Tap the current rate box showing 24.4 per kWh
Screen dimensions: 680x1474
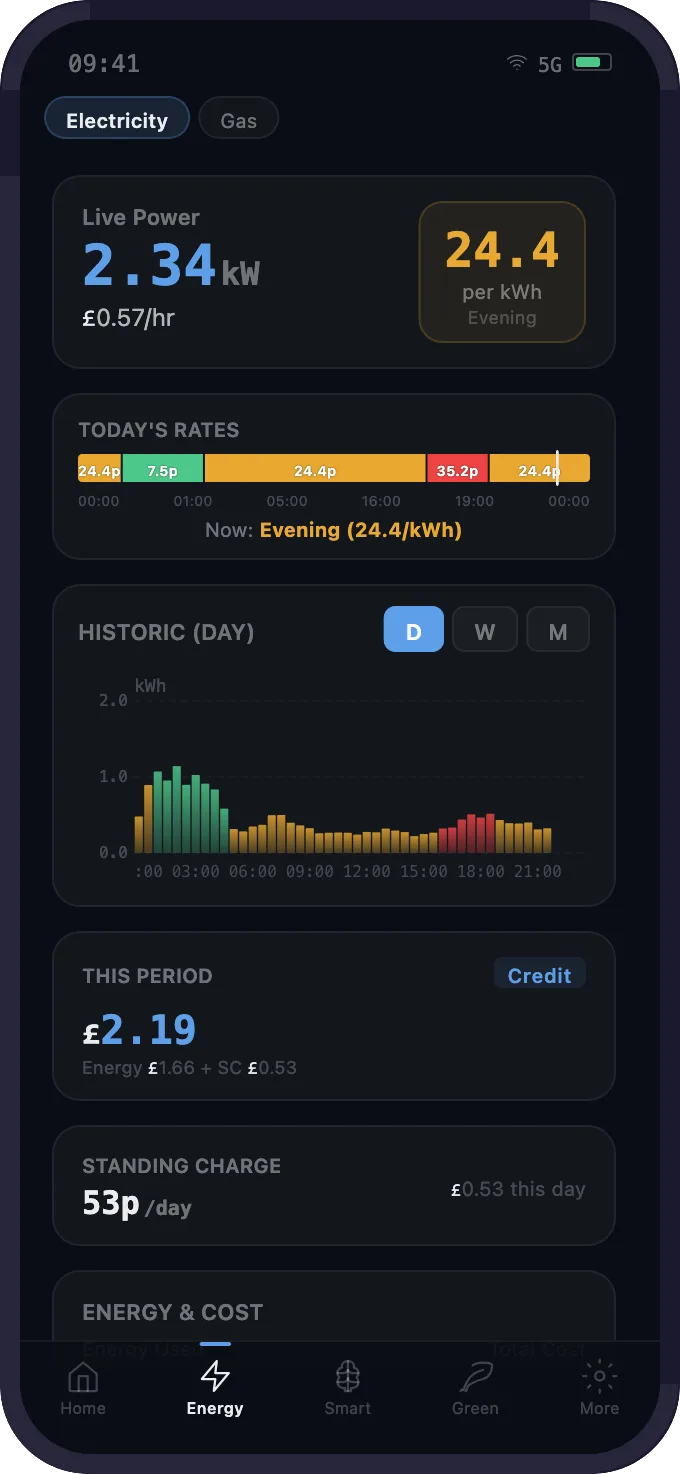click(x=502, y=270)
